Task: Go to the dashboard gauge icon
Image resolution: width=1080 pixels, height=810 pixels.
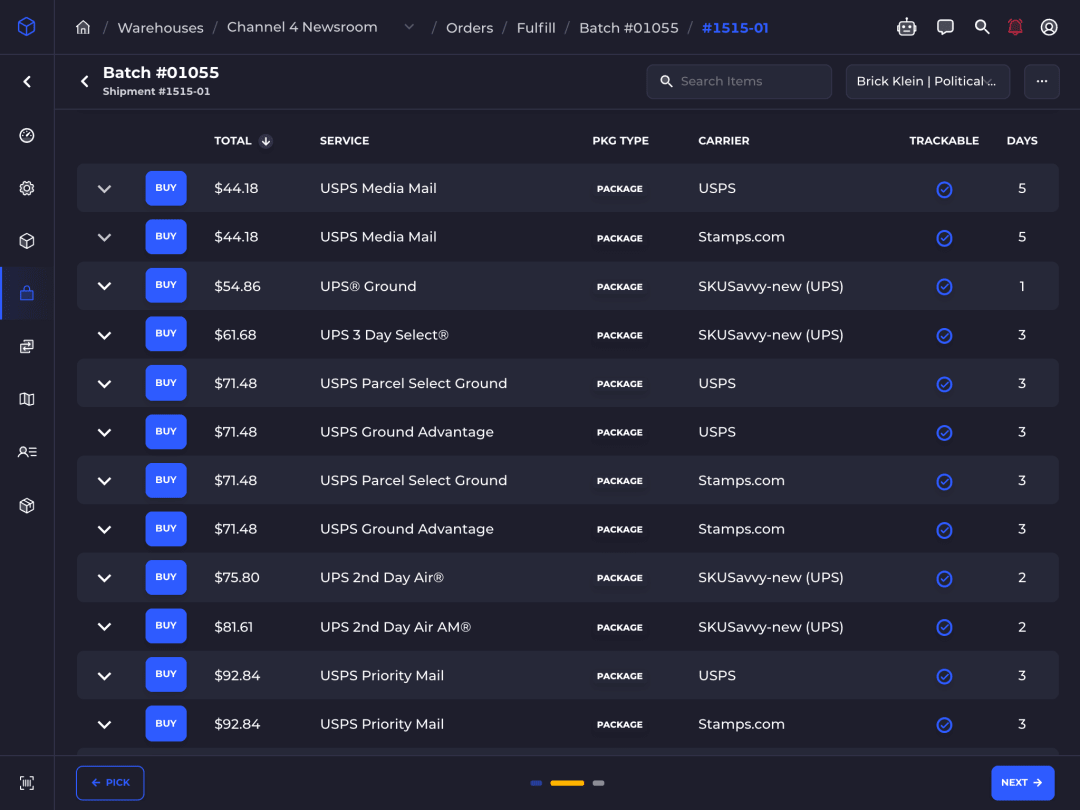Action: coord(27,135)
